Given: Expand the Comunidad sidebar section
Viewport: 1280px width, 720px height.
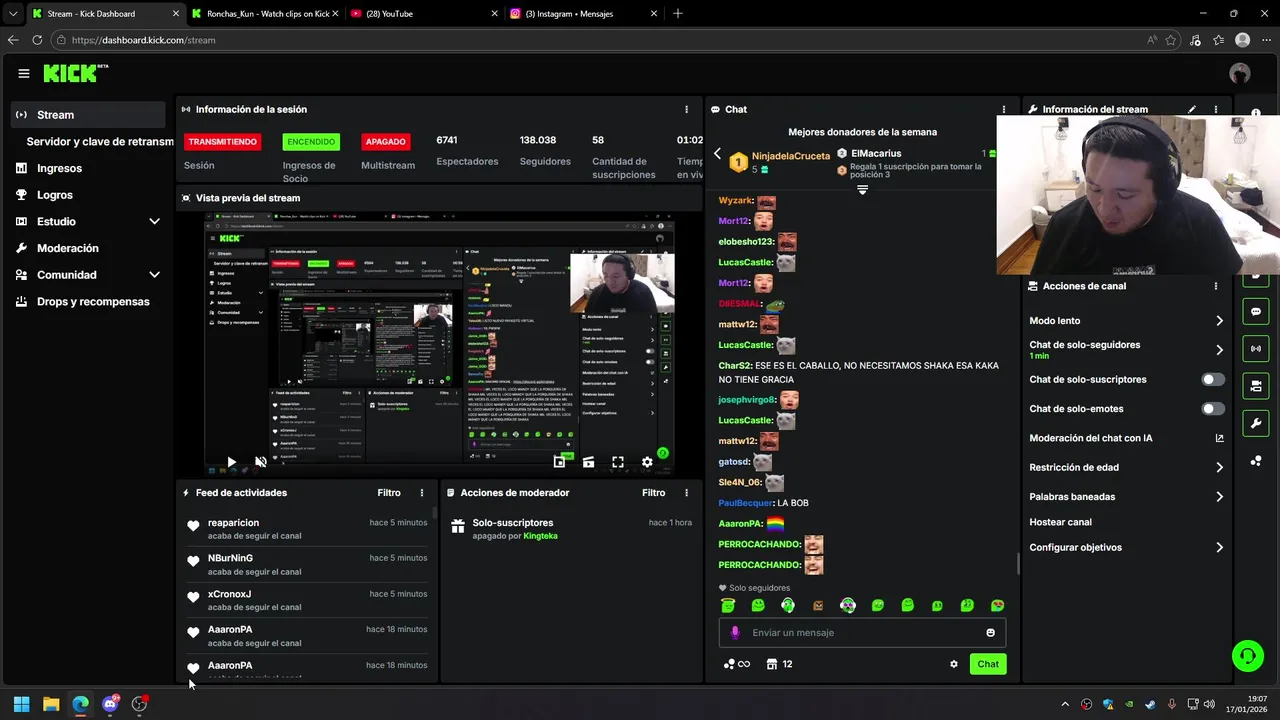Looking at the screenshot, I should tap(154, 275).
